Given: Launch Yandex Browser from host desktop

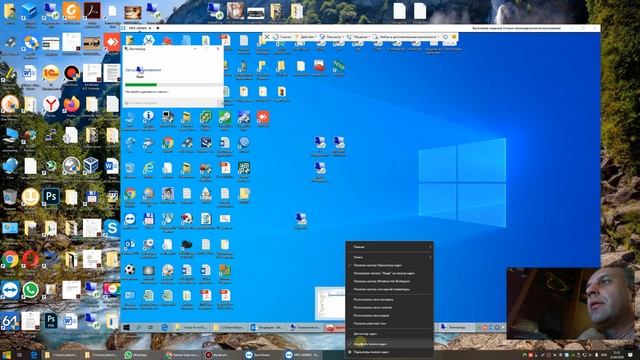Looking at the screenshot, I should pyautogui.click(x=51, y=104).
